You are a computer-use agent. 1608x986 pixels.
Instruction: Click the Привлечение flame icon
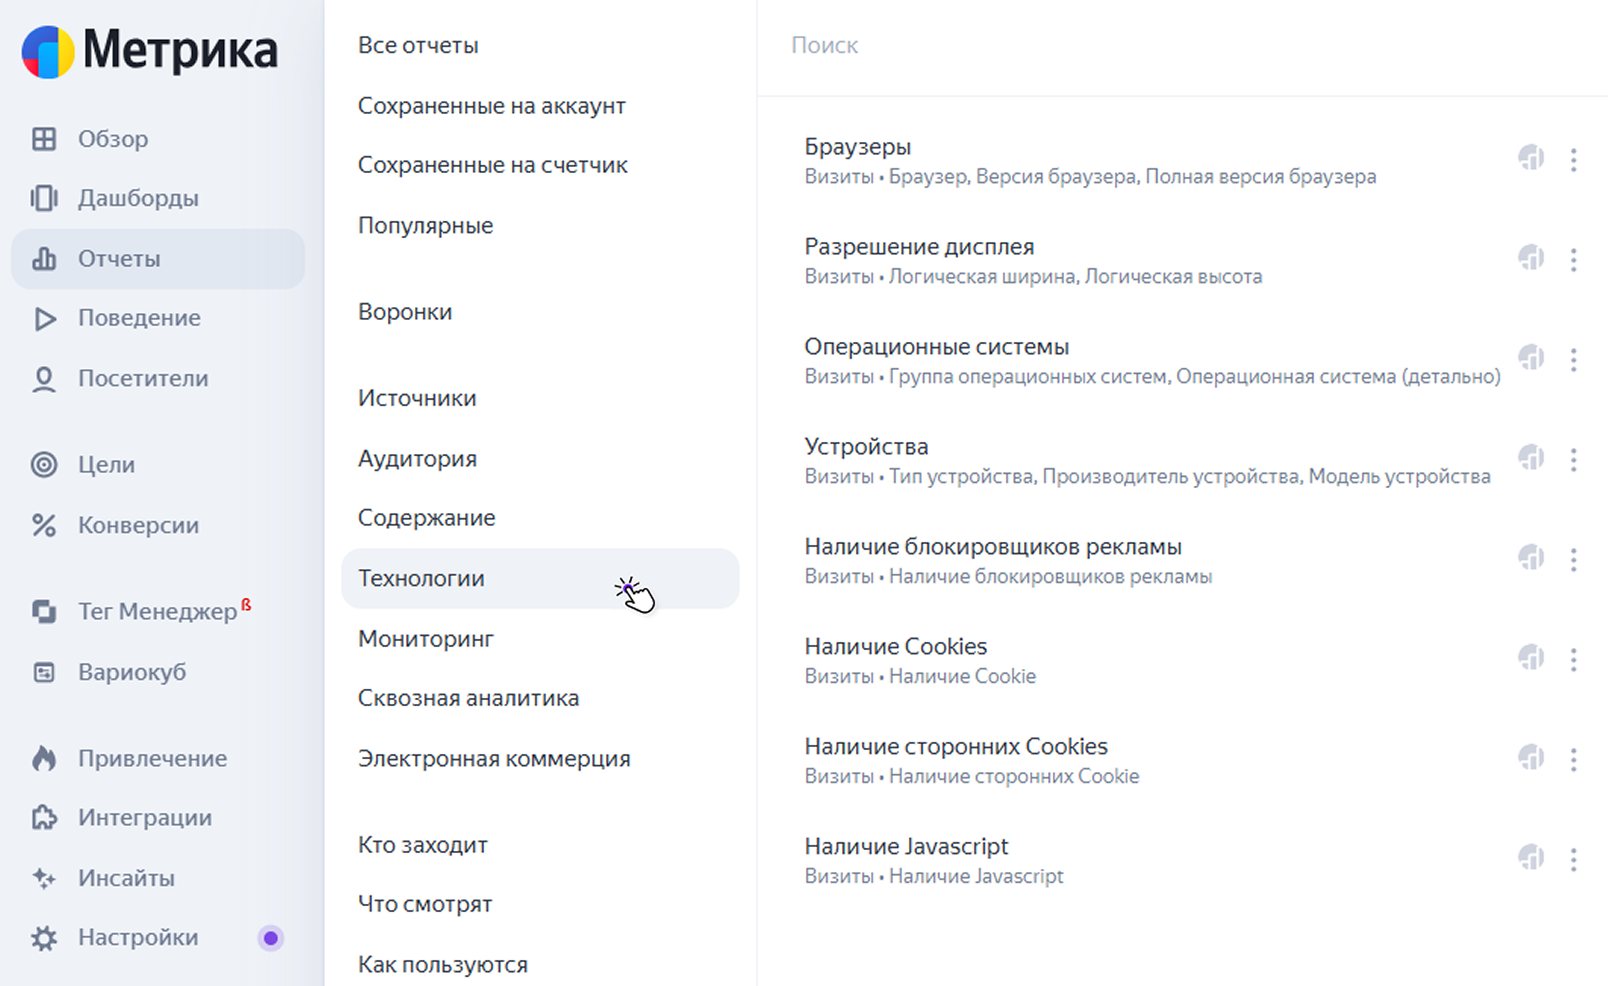tap(44, 758)
